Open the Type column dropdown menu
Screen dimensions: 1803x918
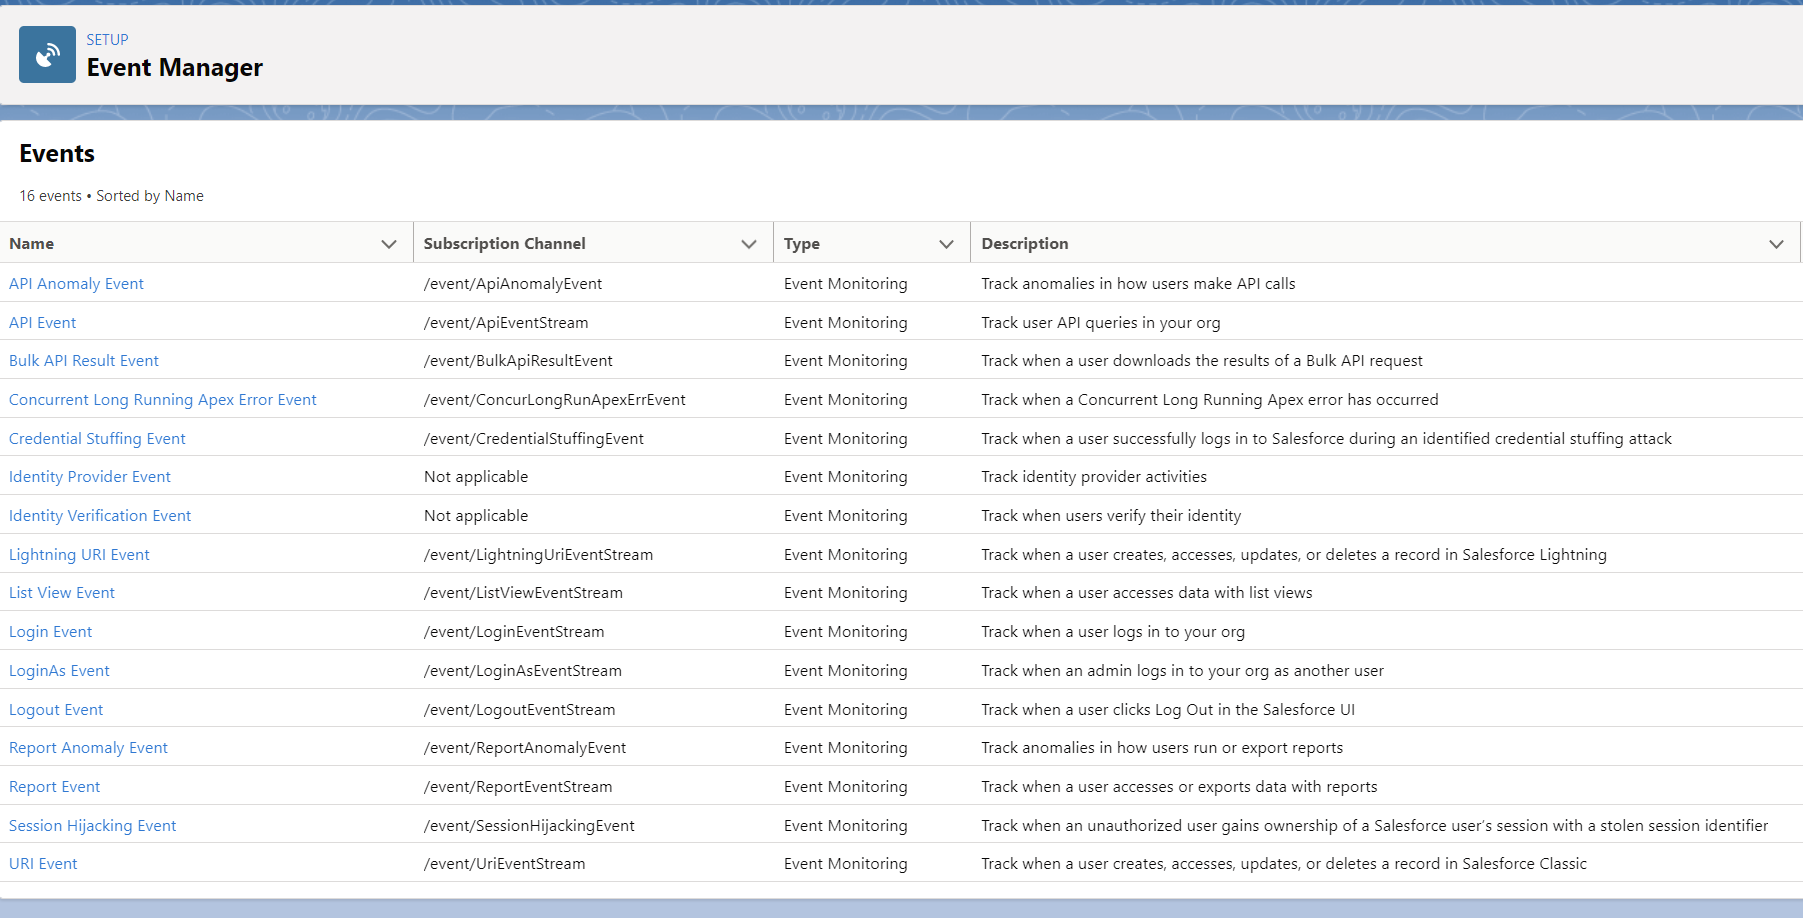pyautogui.click(x=946, y=243)
